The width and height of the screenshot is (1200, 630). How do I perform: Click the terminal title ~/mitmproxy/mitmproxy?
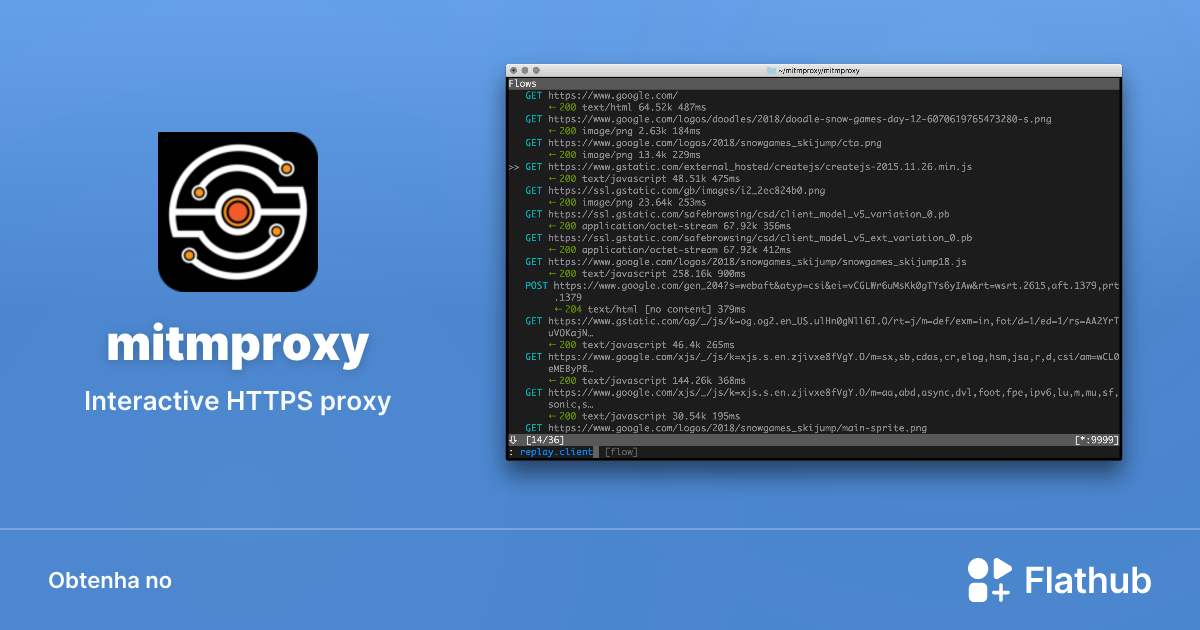tap(818, 70)
